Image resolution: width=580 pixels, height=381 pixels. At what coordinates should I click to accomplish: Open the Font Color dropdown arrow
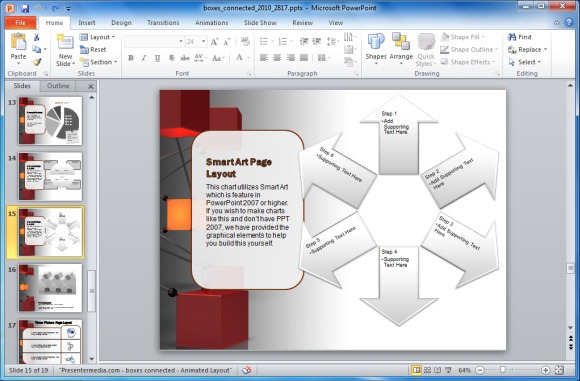point(248,58)
